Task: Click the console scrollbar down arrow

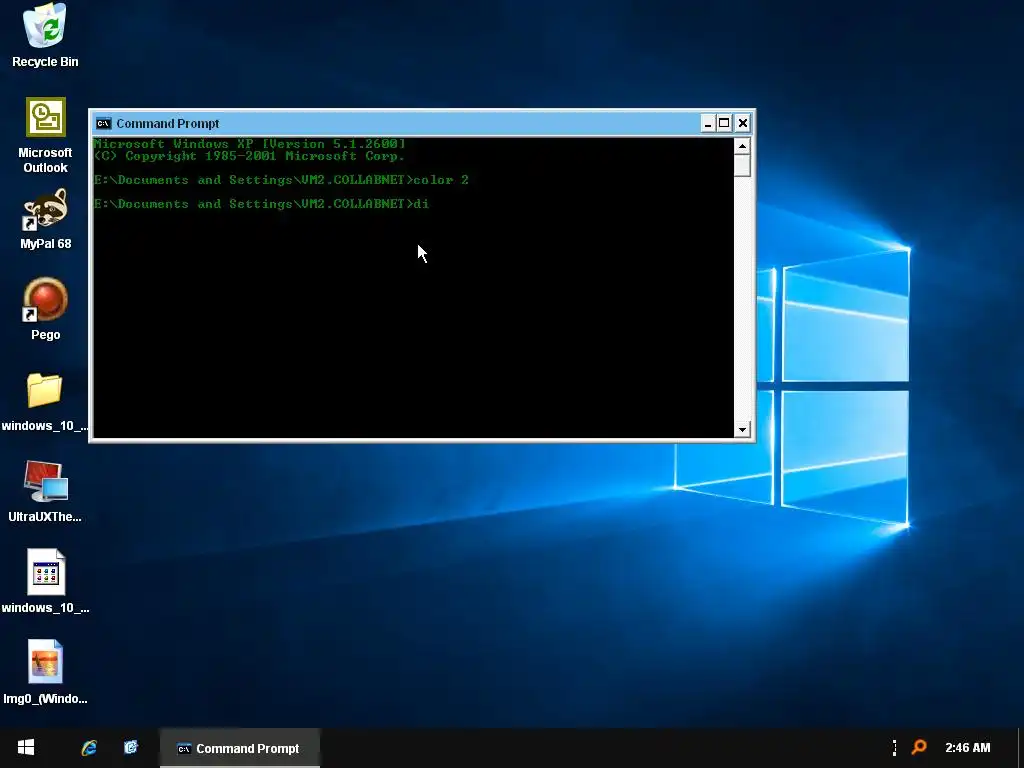Action: pos(742,430)
